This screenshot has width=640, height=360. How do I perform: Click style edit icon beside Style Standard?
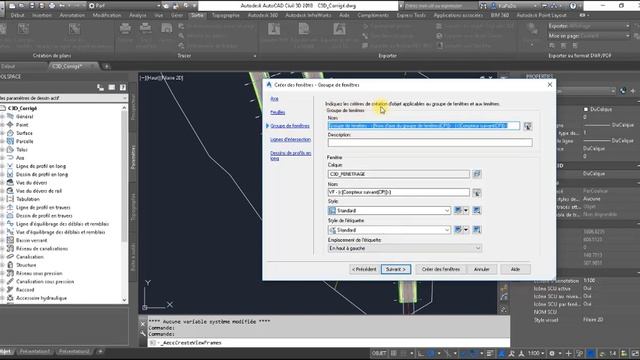point(458,210)
